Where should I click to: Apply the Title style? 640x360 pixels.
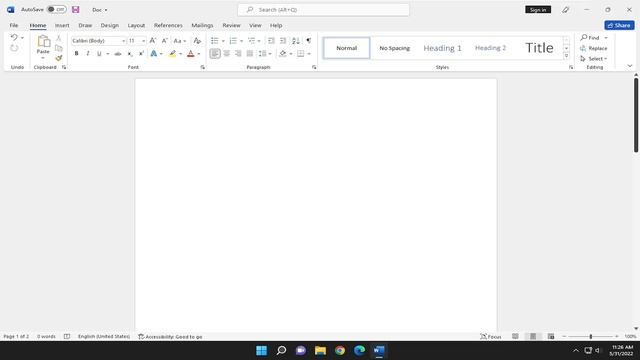pyautogui.click(x=539, y=48)
